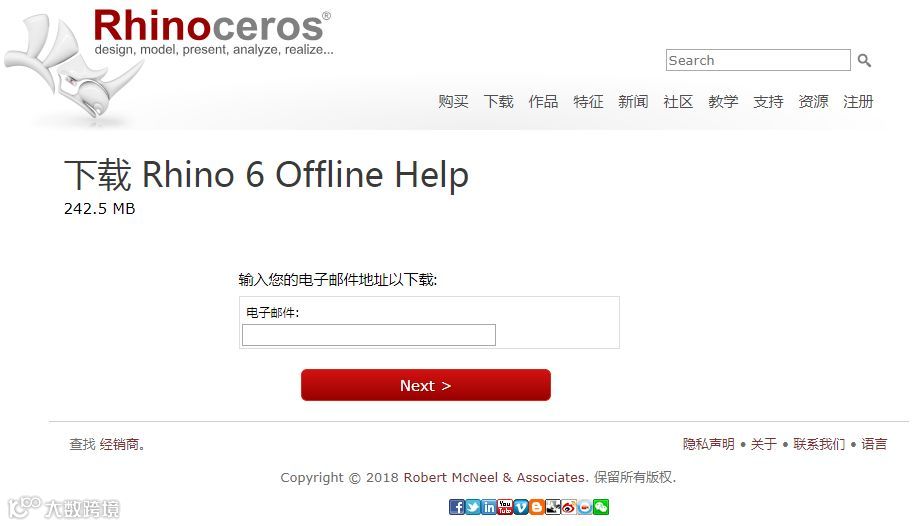Open the YouTube icon in footer
Screen dimensions: 916x526
(505, 507)
